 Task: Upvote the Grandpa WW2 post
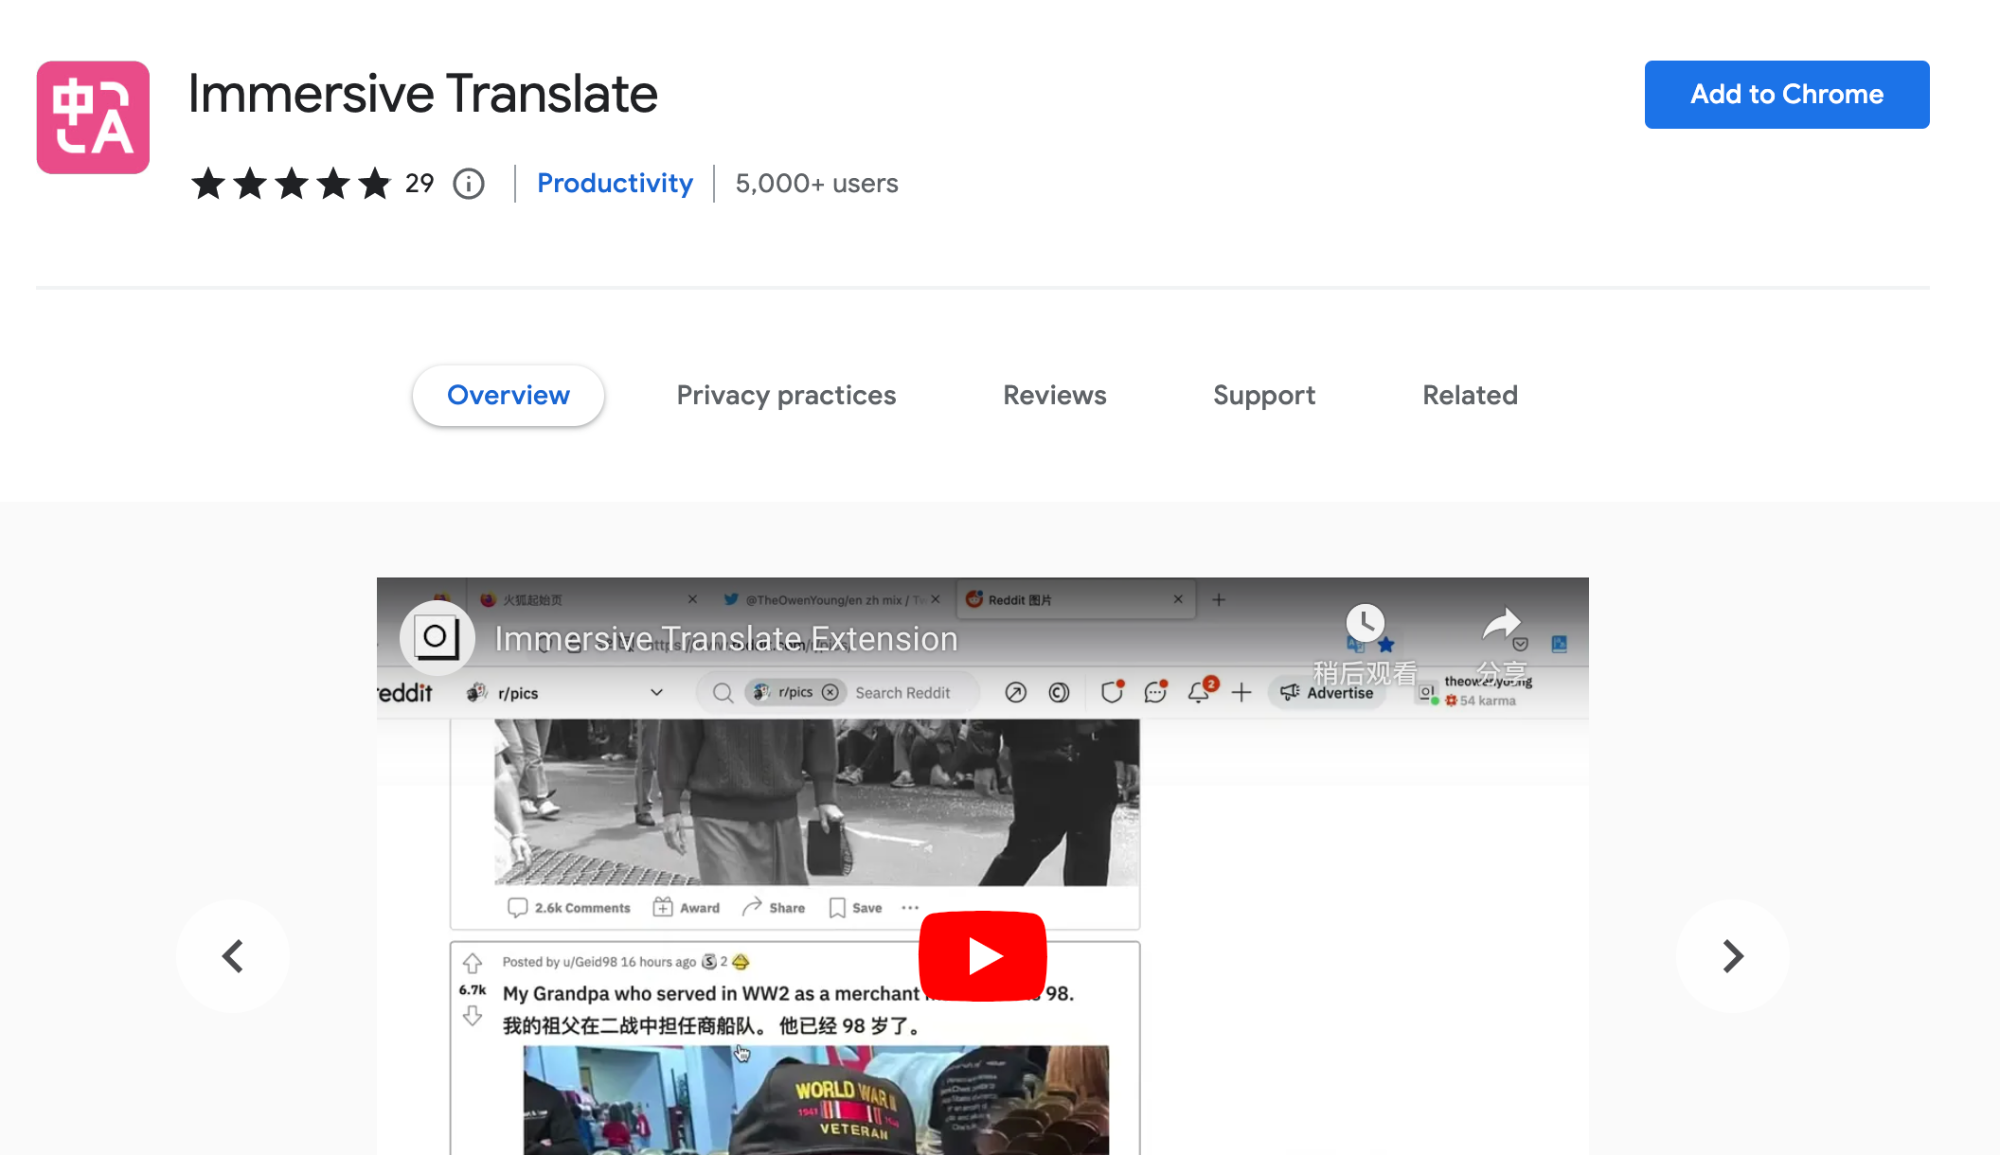pyautogui.click(x=472, y=963)
